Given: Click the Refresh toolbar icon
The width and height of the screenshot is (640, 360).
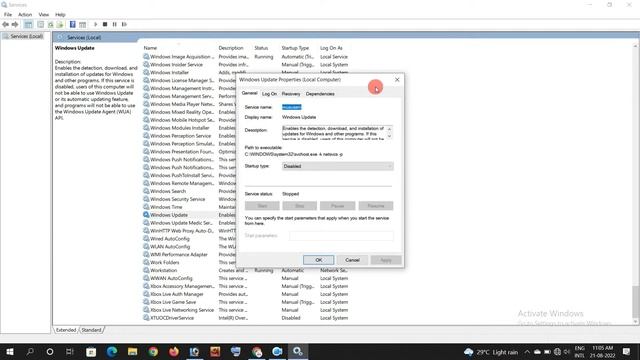Looking at the screenshot, I should tap(51, 24).
